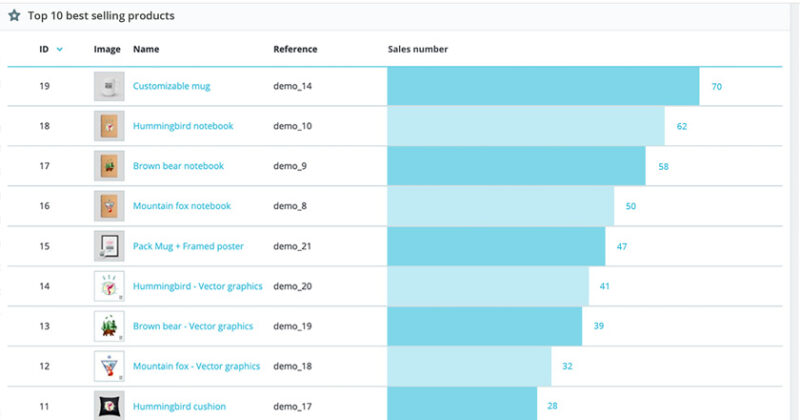
Task: Click the Pack Mug + Framed poster thumbnail
Action: [x=109, y=246]
